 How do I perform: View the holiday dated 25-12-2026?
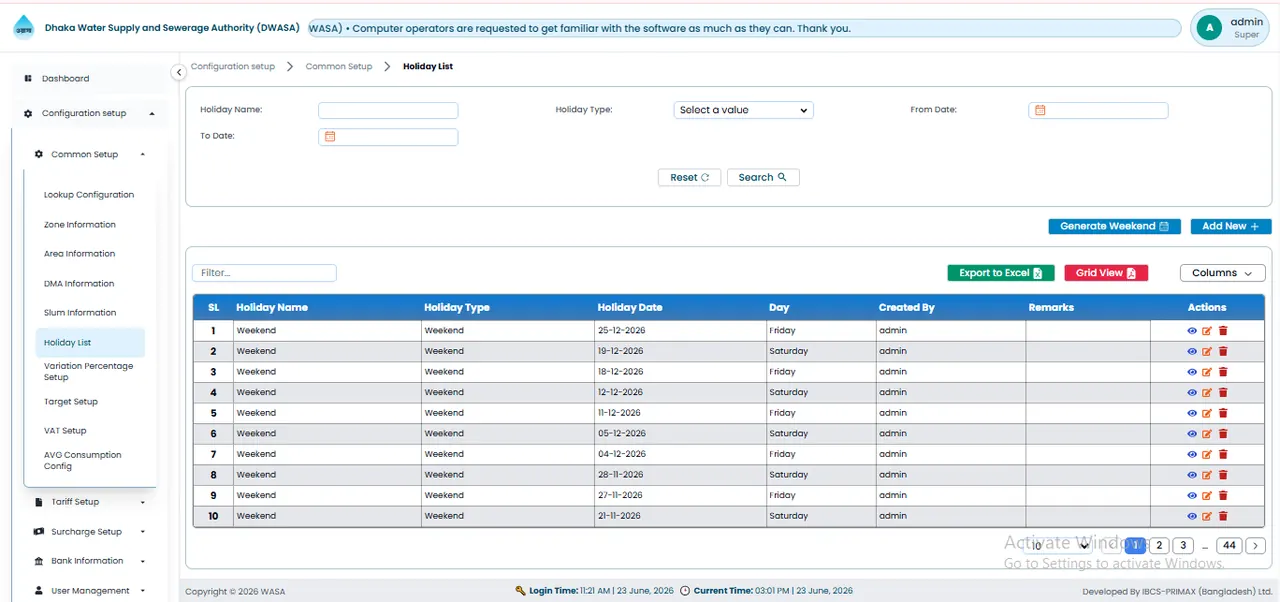pos(1192,331)
